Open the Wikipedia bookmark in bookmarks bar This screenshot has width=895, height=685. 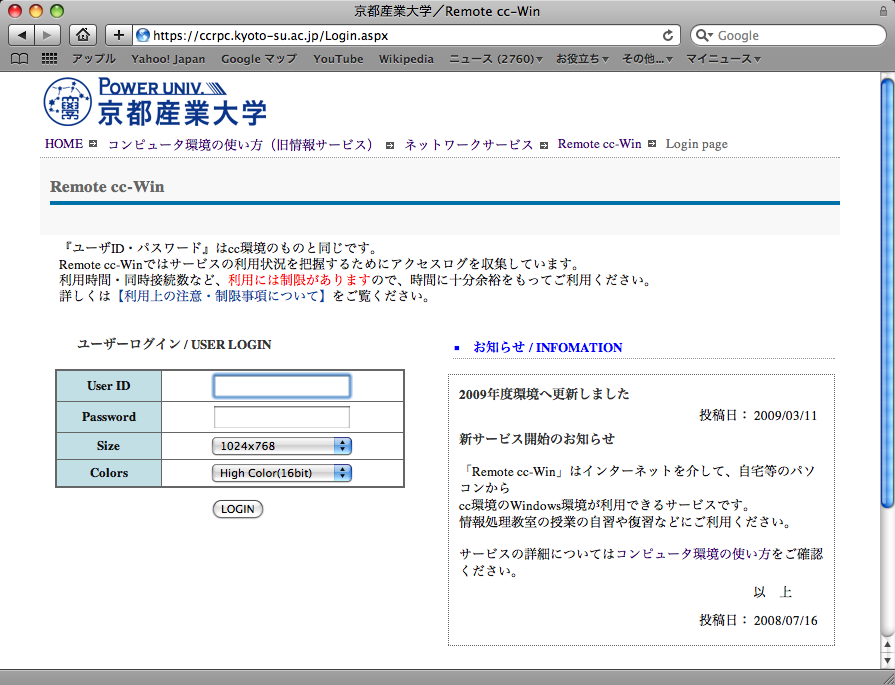(x=406, y=59)
